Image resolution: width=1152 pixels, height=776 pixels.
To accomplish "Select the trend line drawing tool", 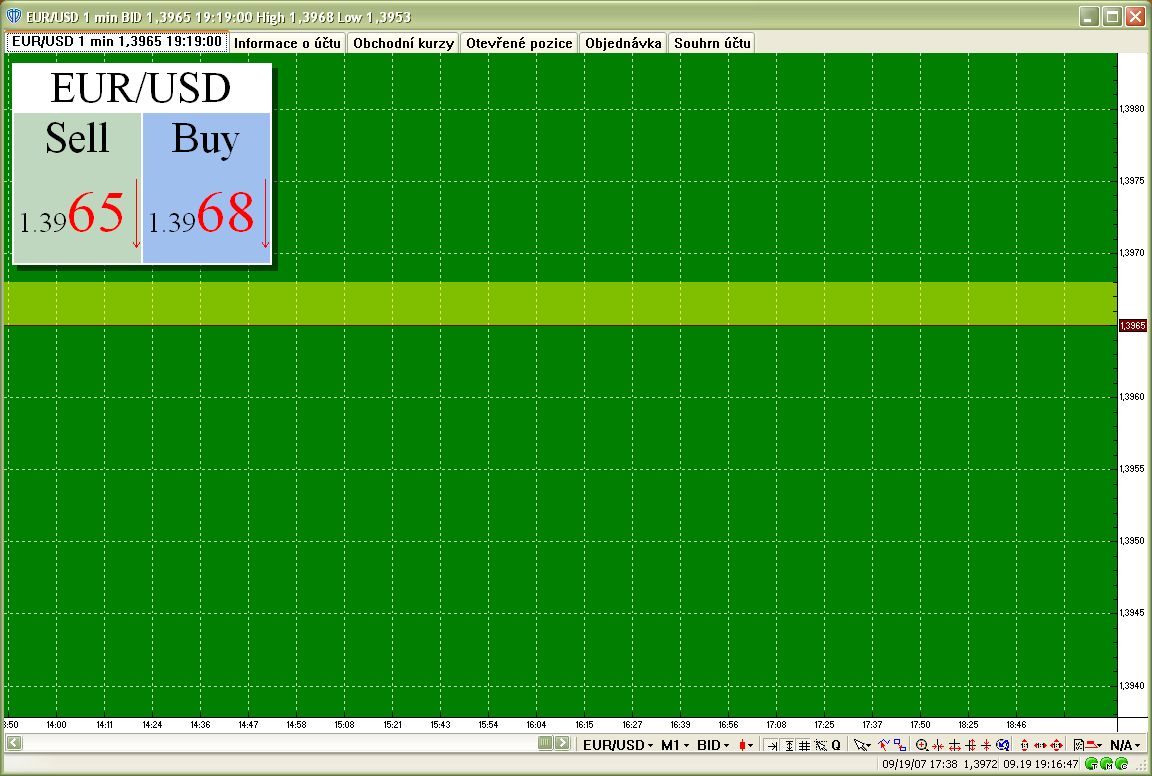I will [x=884, y=745].
